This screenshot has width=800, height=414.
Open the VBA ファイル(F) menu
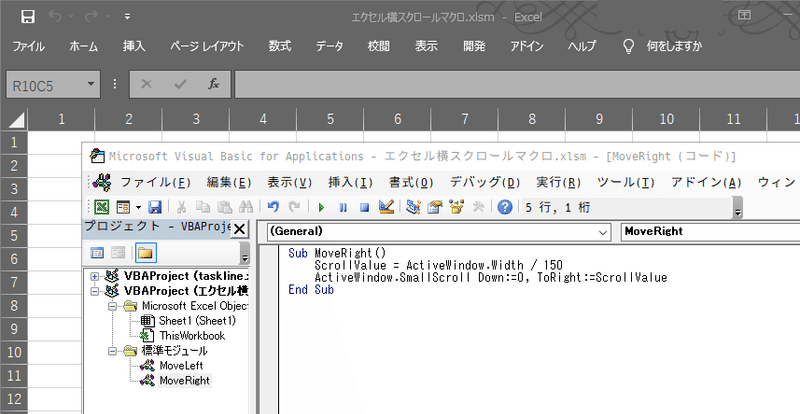tap(155, 182)
